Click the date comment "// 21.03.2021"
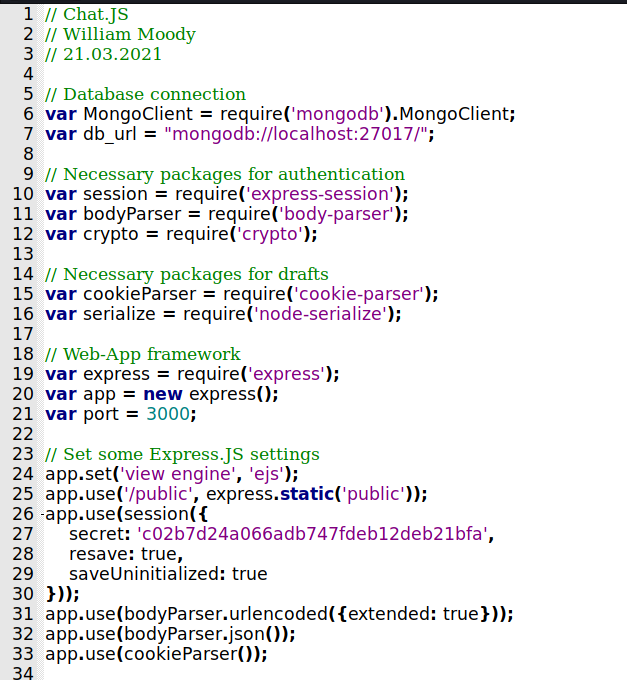 pos(103,54)
